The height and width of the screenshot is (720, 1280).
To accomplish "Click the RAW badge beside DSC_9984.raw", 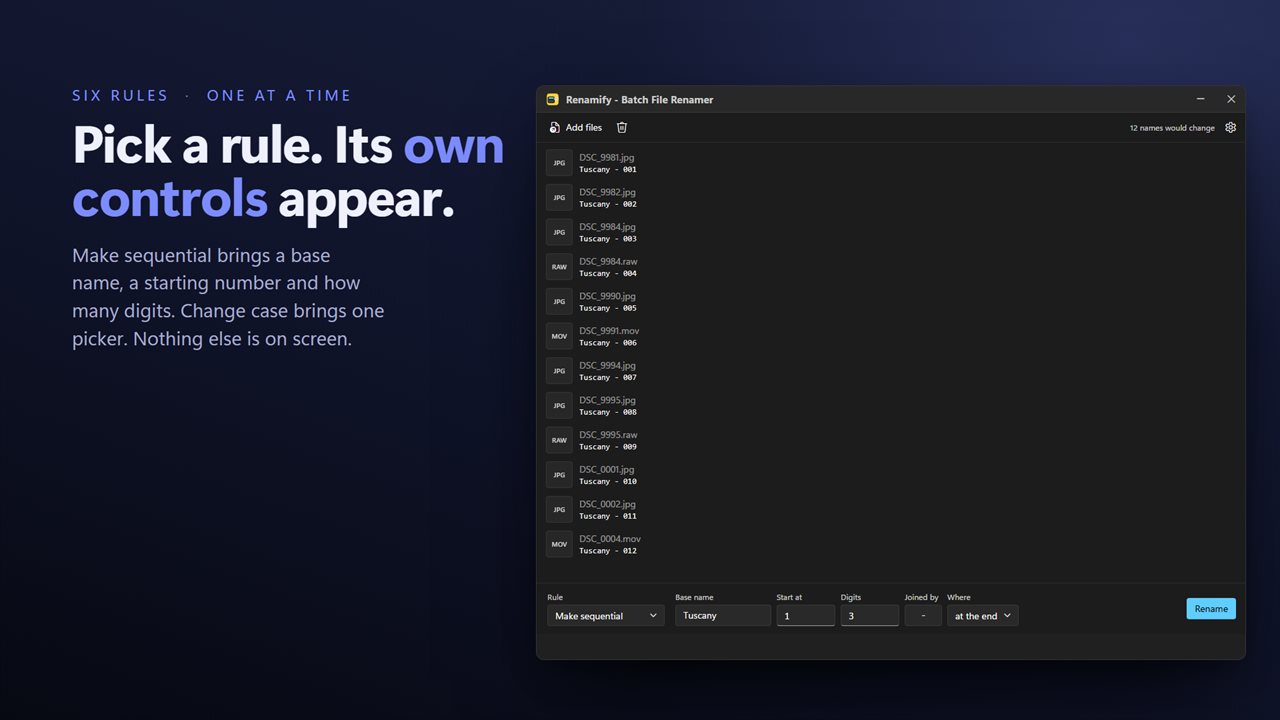I will tap(559, 267).
